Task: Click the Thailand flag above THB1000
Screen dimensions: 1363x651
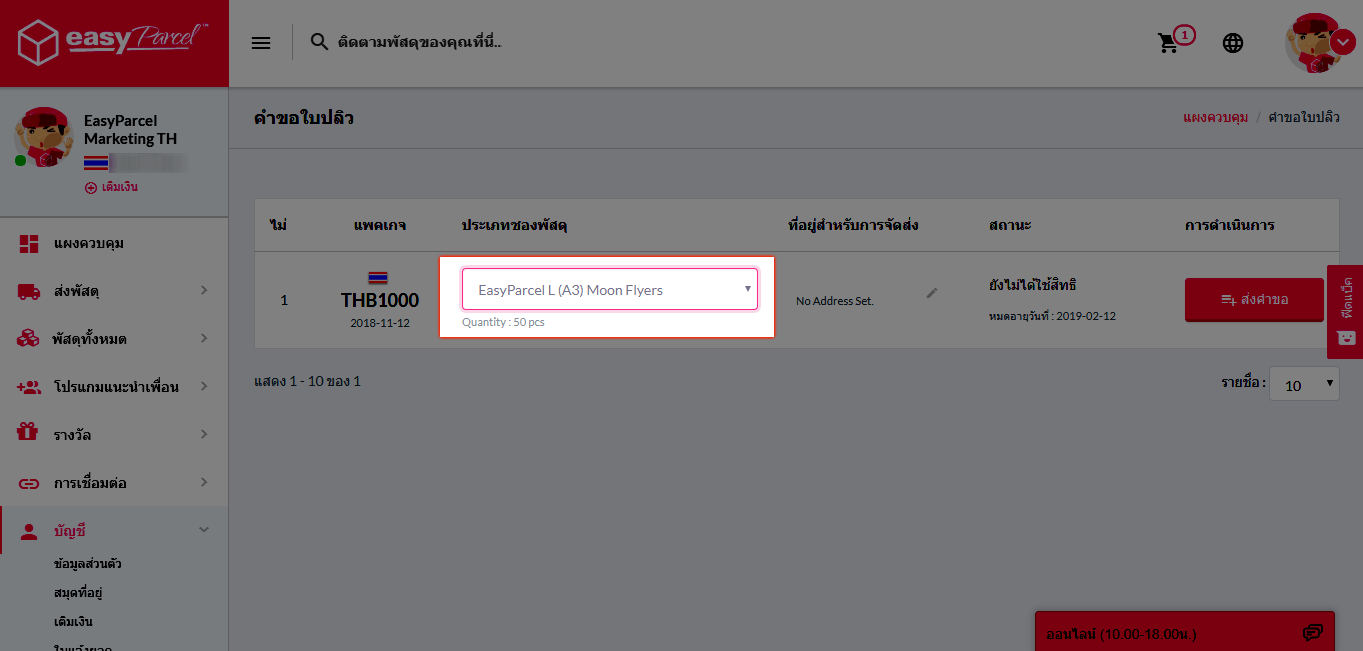Action: 378,277
